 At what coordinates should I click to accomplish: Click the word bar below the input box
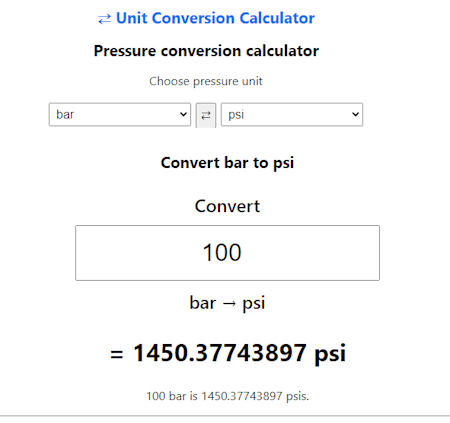pos(203,303)
